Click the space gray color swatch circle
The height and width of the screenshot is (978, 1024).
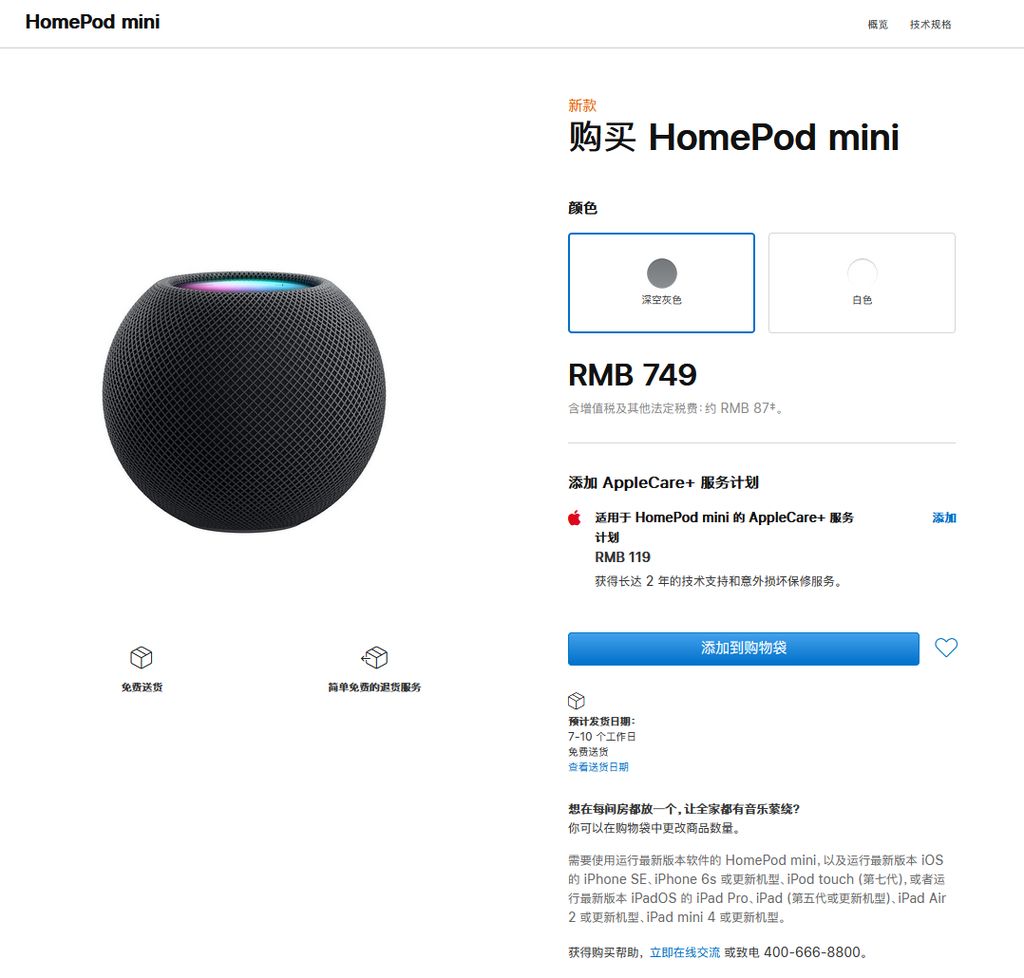(662, 273)
